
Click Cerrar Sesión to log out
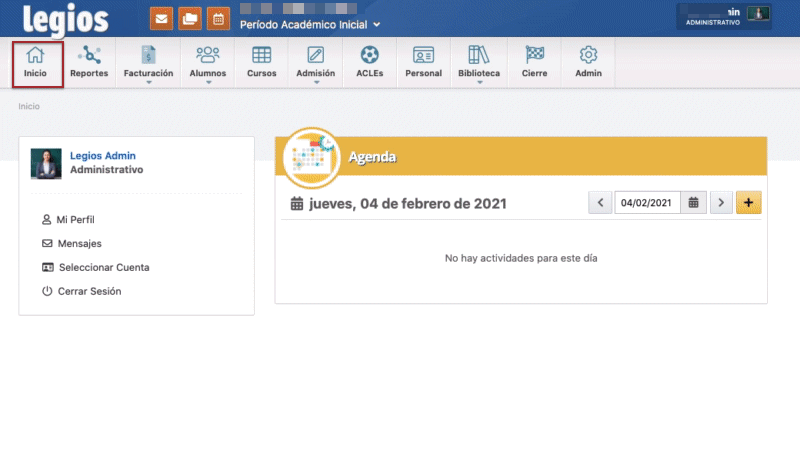coord(89,291)
